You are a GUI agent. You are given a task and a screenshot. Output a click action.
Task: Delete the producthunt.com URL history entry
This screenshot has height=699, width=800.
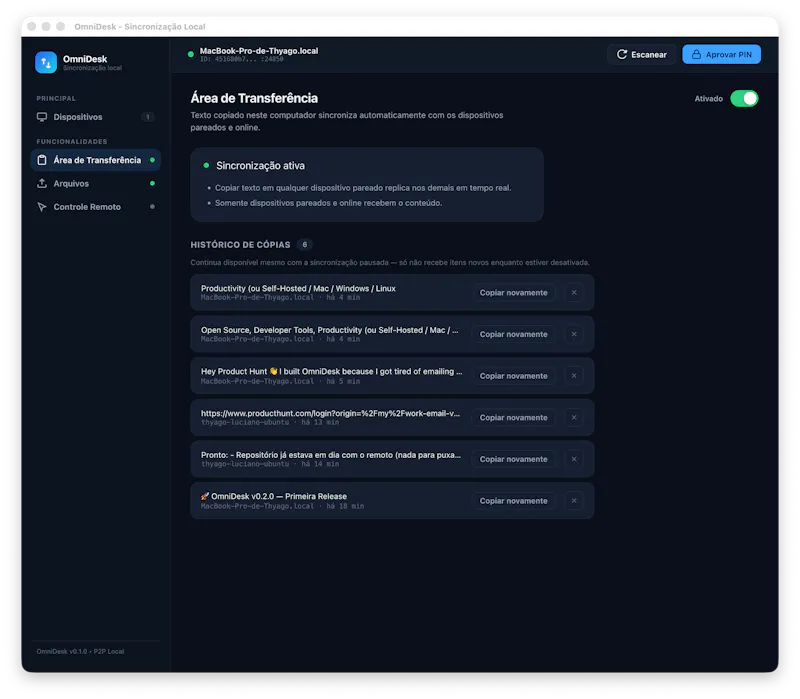(574, 417)
